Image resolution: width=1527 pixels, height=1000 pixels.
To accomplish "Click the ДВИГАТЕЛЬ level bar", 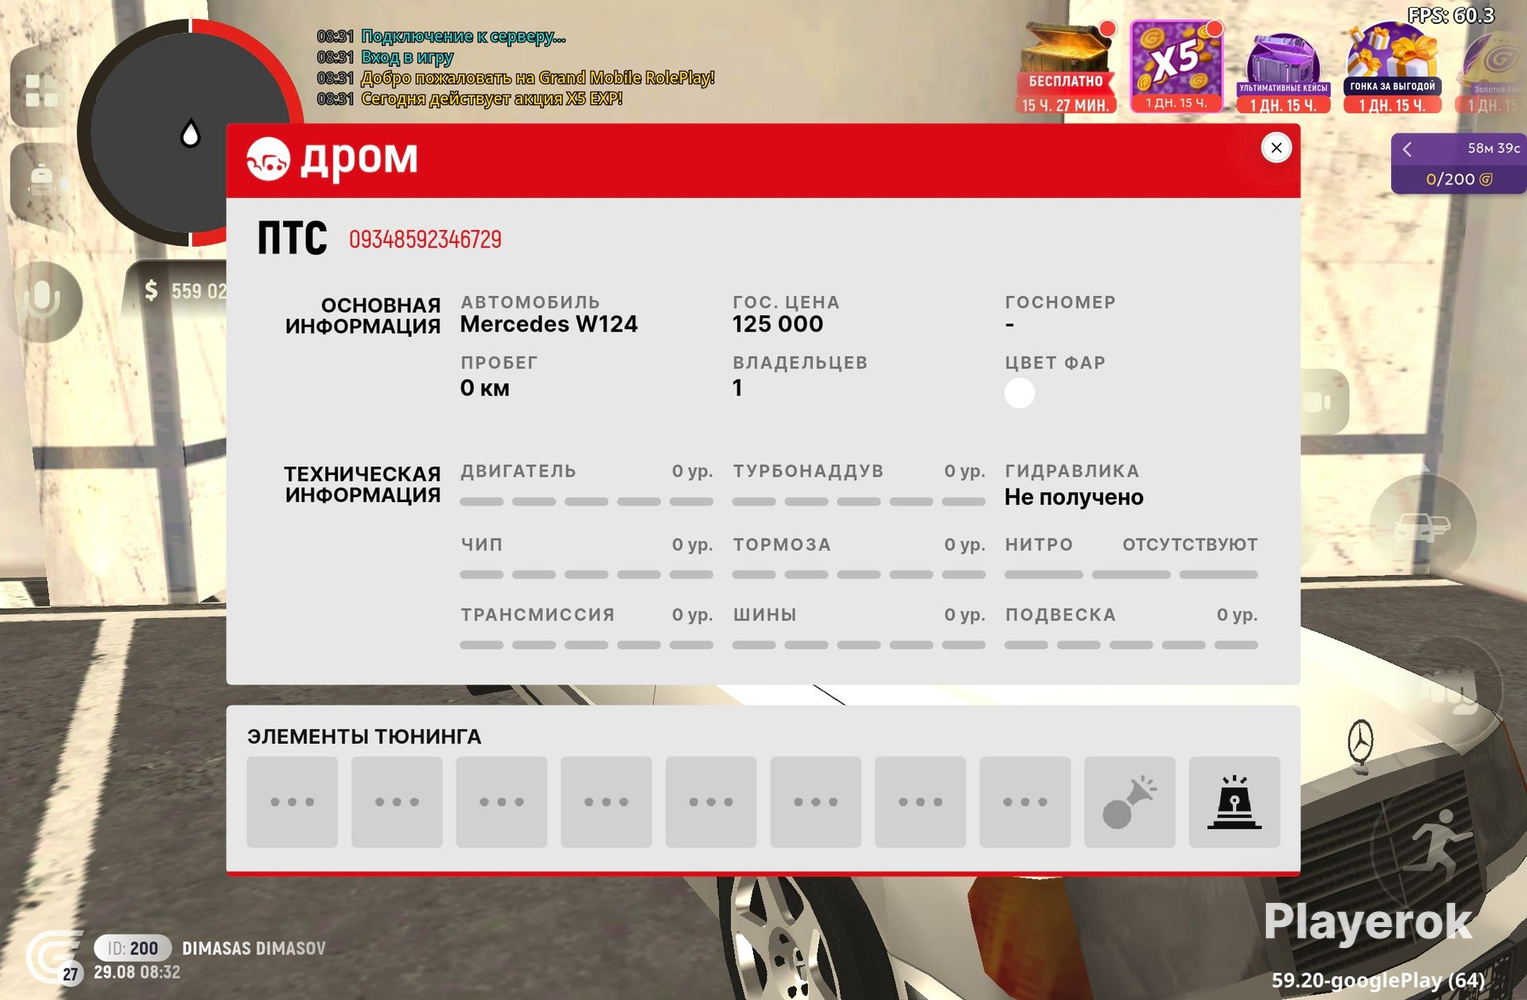I will (587, 501).
